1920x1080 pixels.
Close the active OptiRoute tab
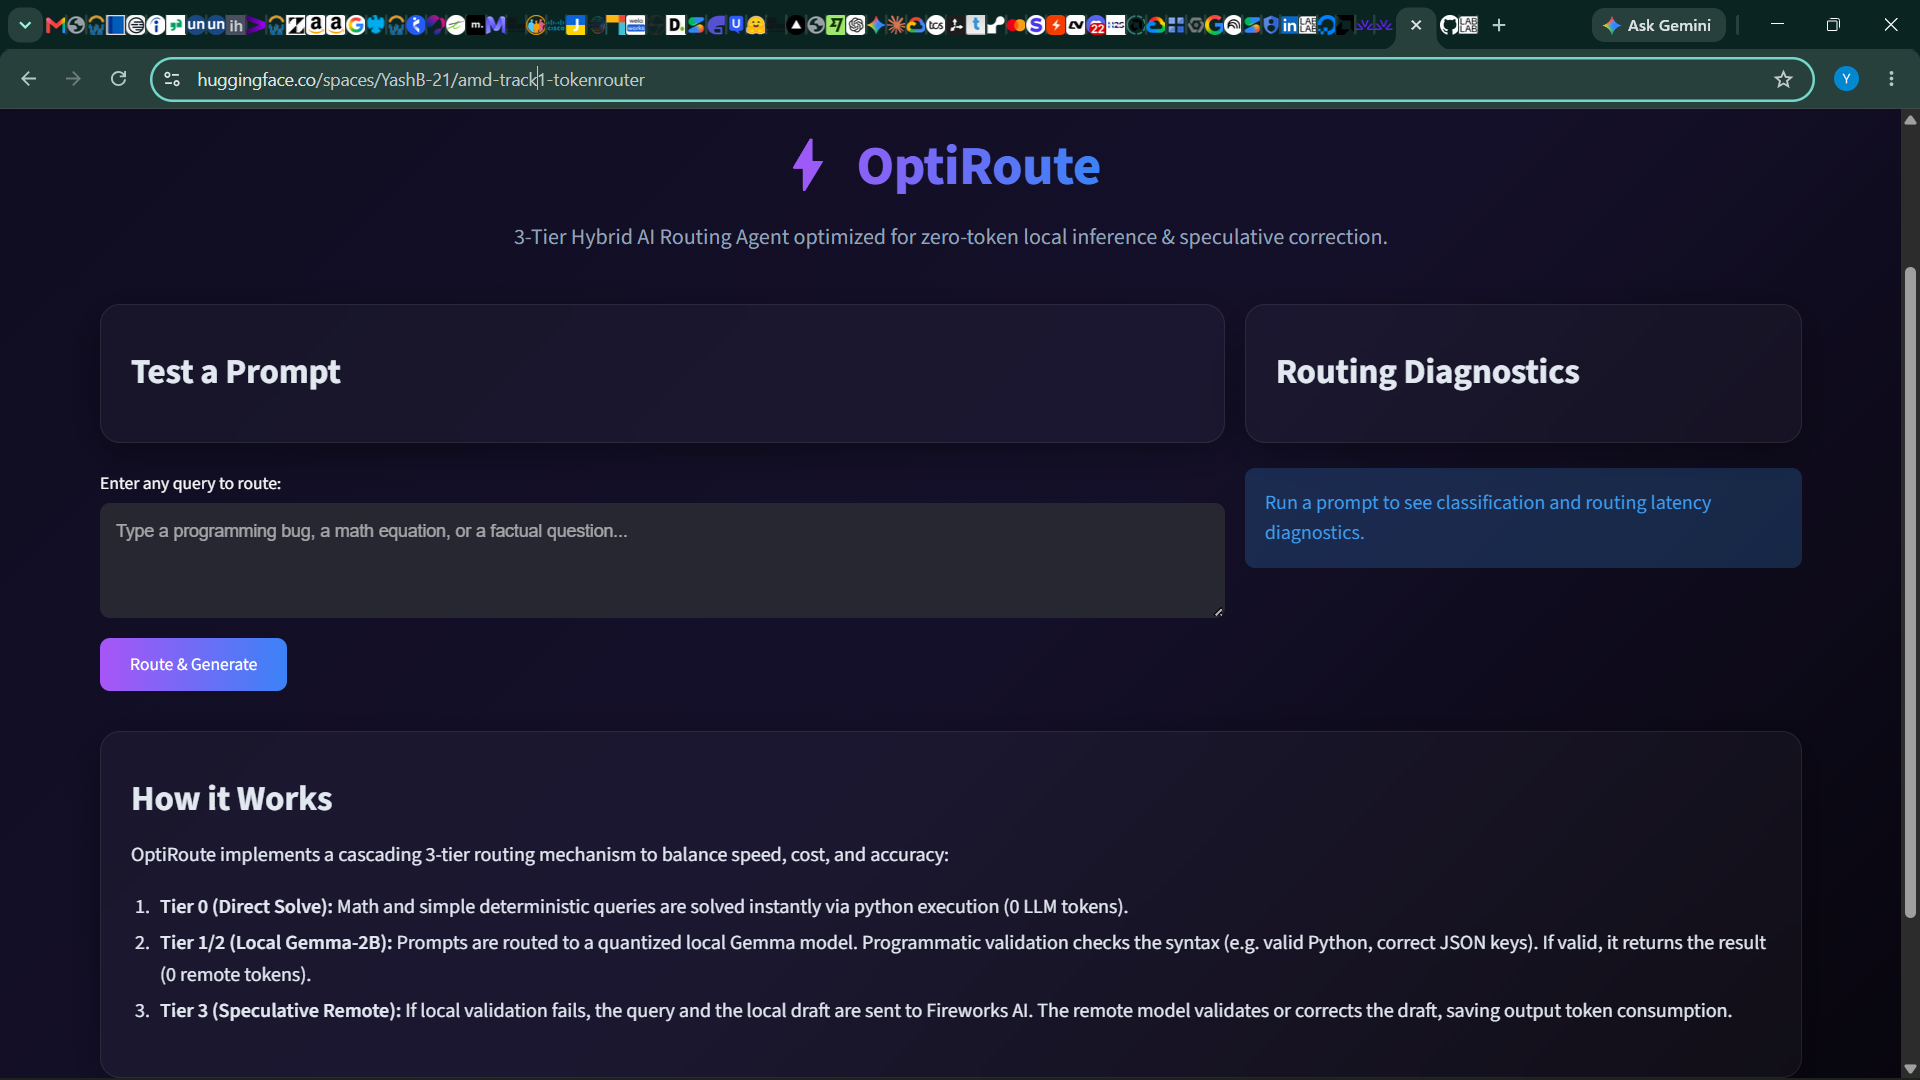(x=1416, y=25)
